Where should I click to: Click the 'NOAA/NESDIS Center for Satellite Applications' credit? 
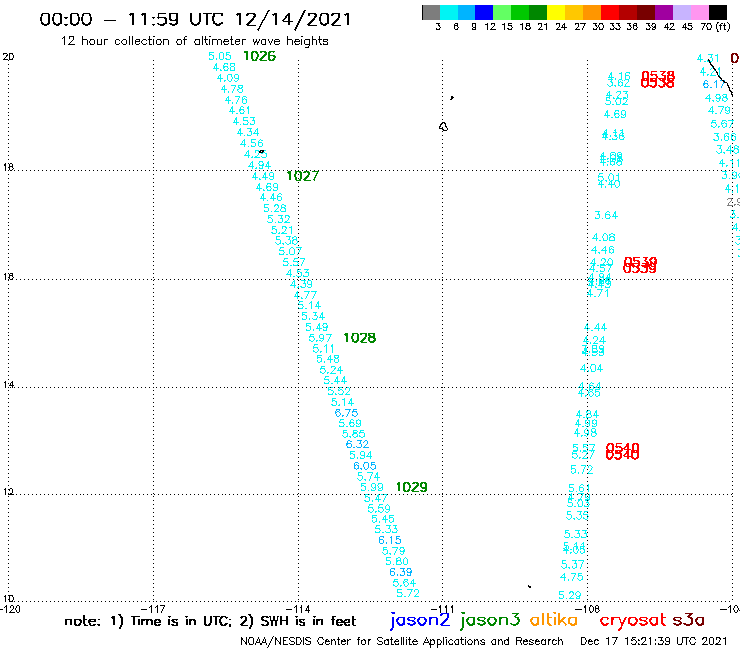point(402,642)
